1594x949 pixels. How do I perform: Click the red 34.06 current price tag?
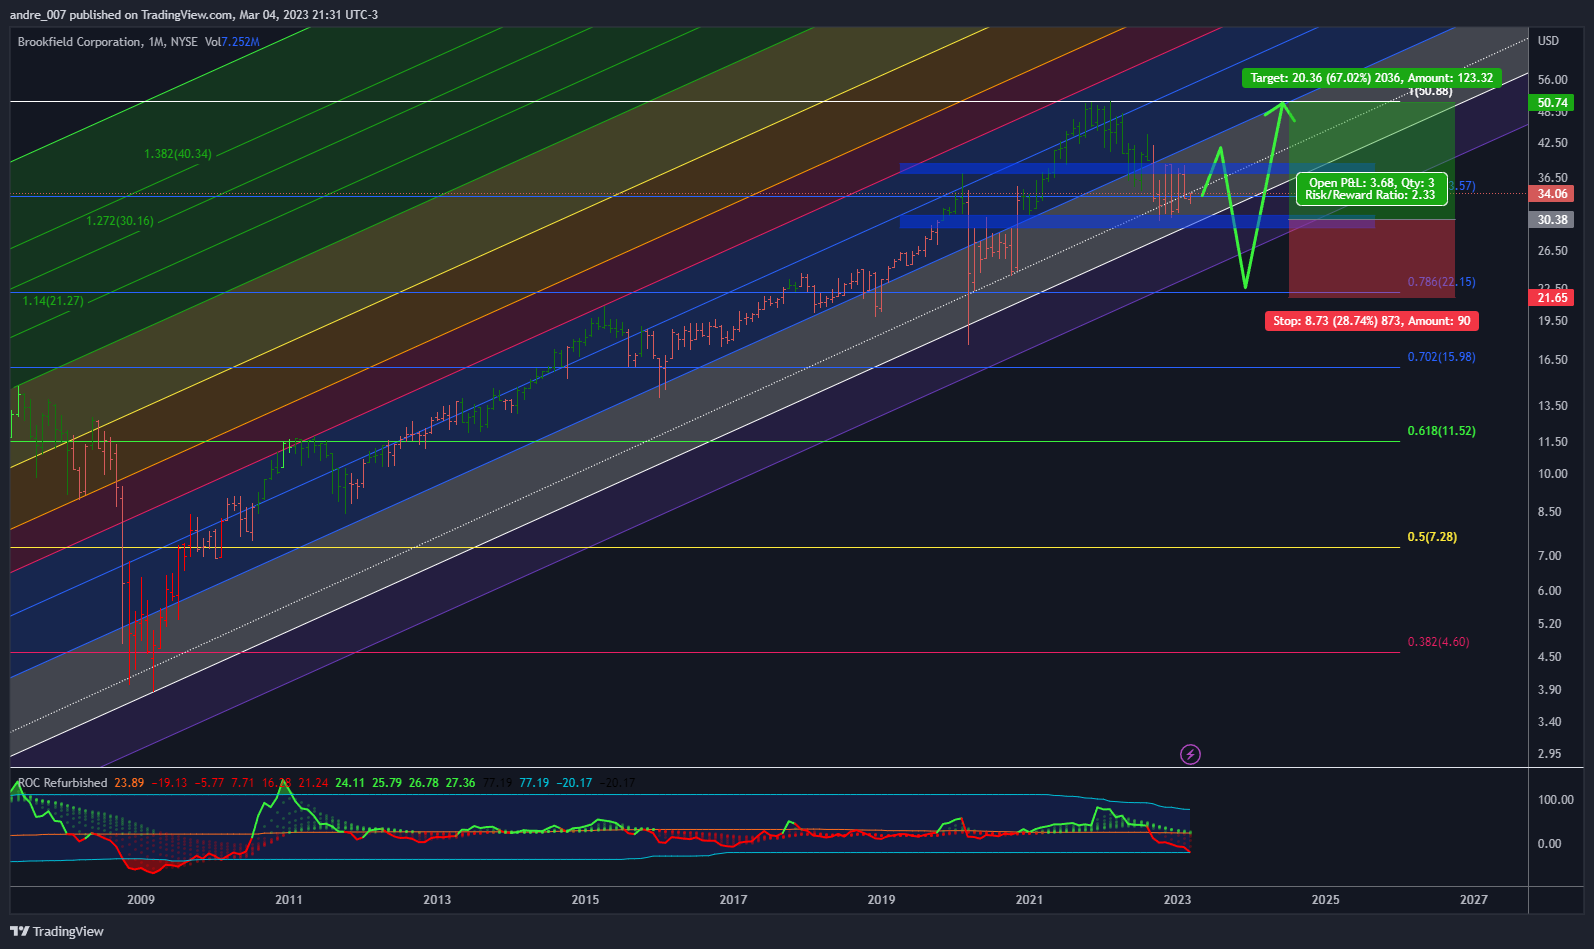[x=1553, y=194]
